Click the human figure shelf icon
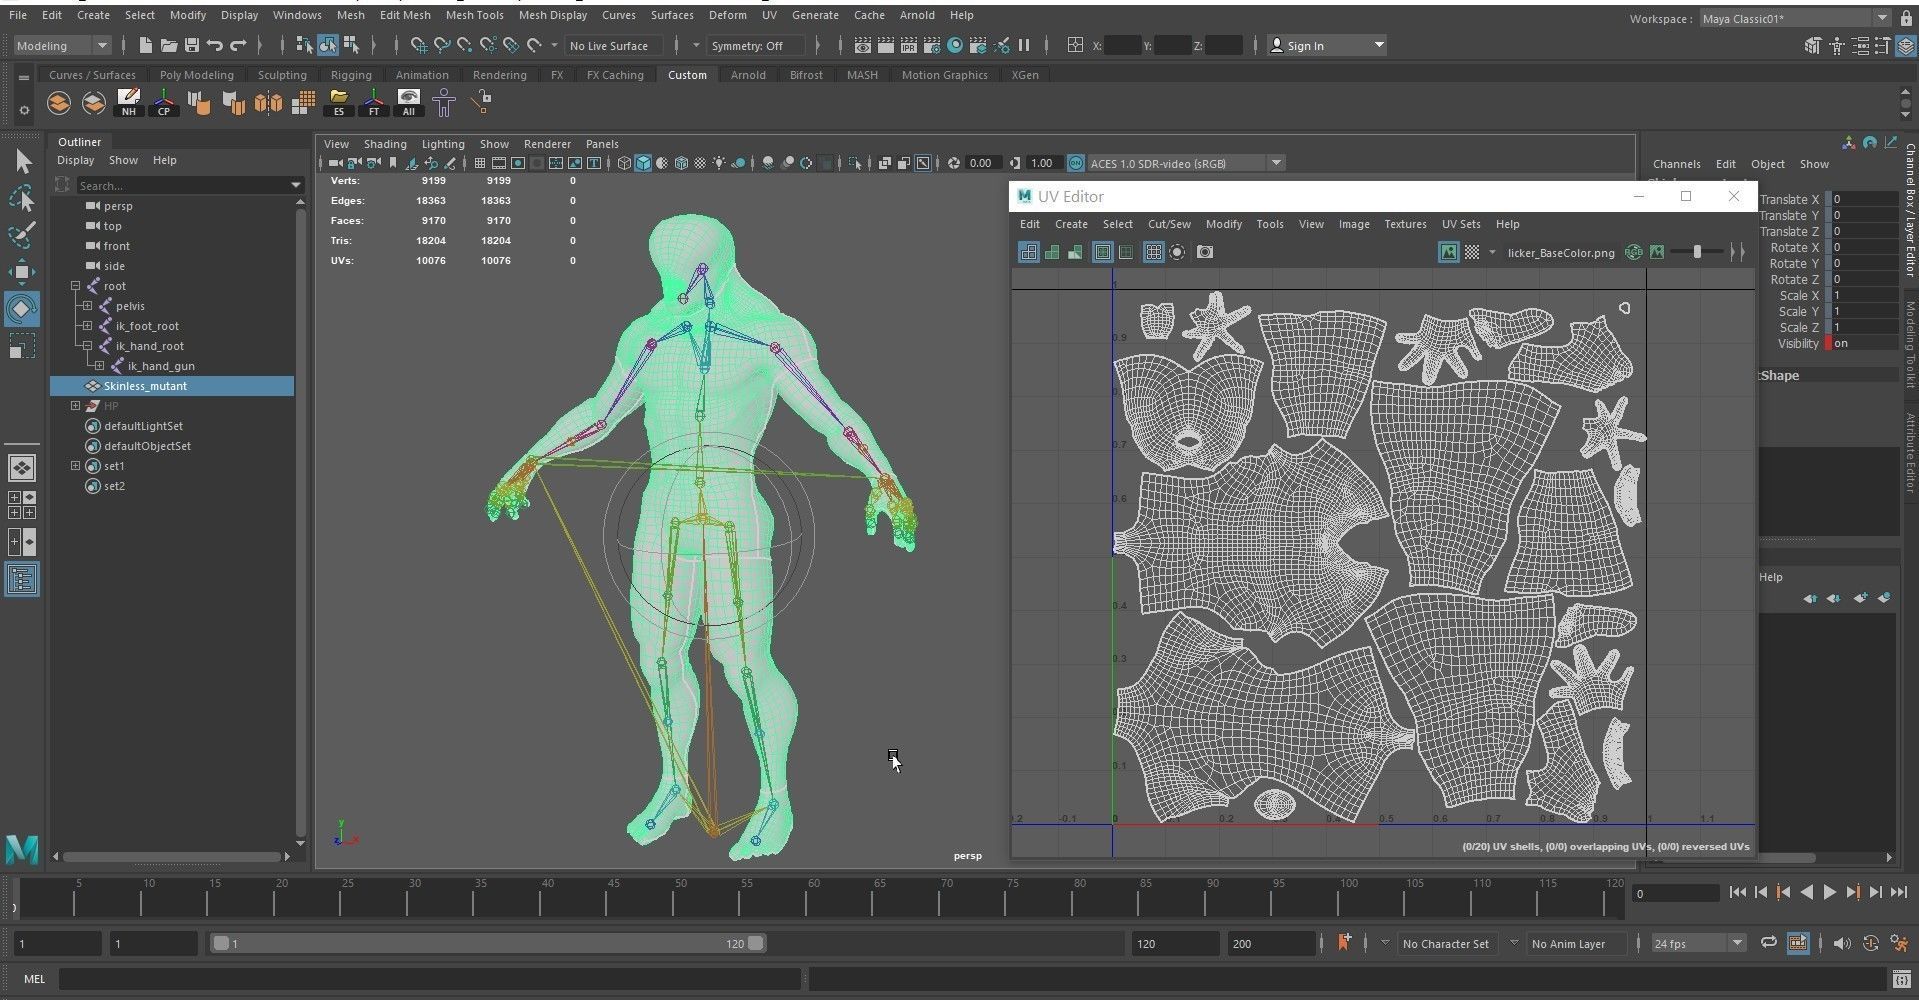 (444, 102)
